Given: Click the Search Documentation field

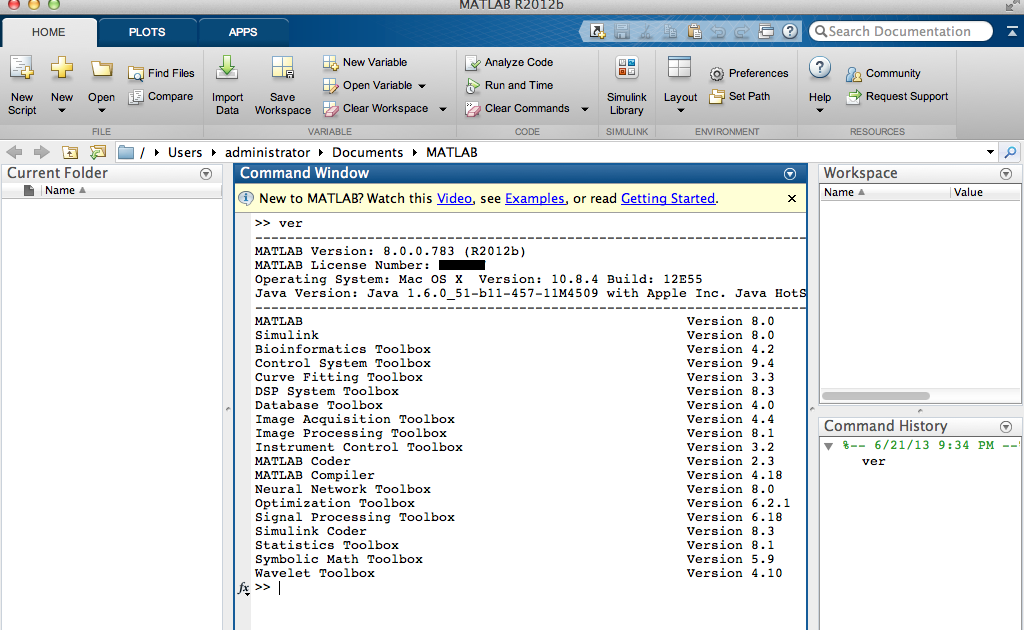Looking at the screenshot, I should coord(901,31).
